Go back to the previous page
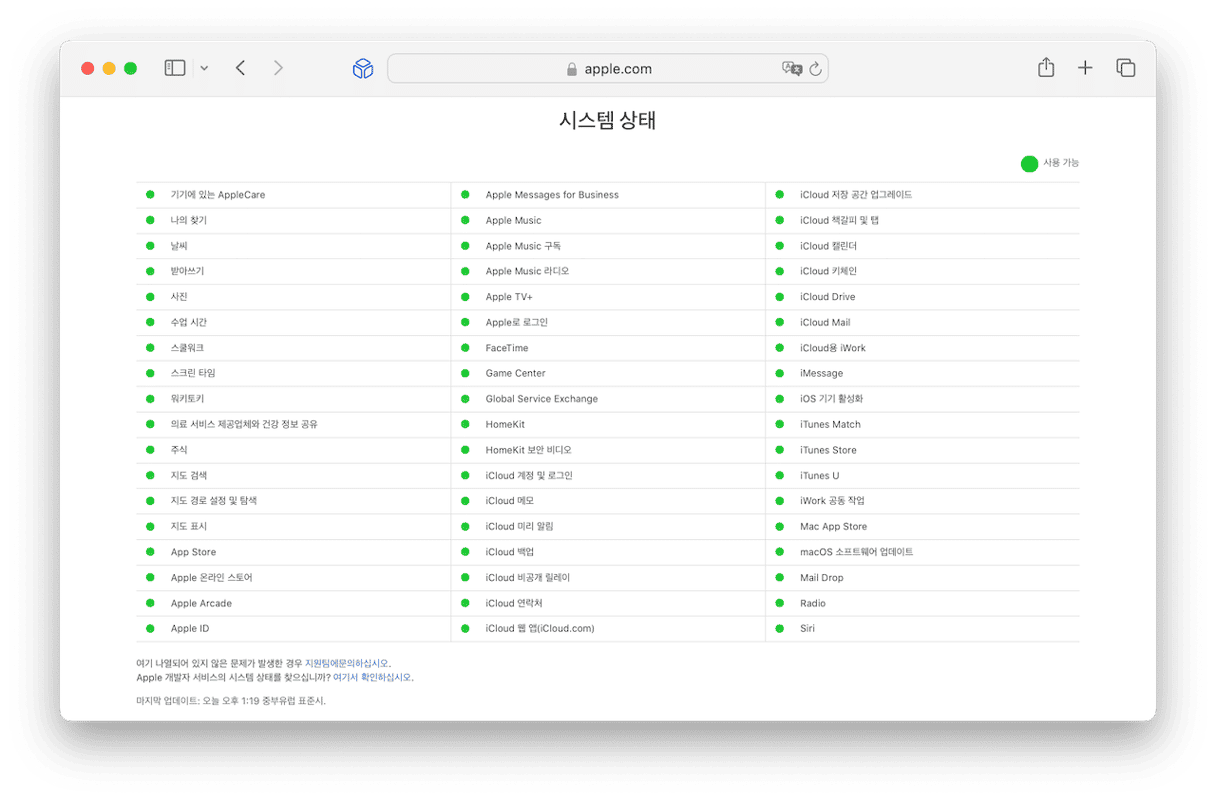The height and width of the screenshot is (800, 1216). (x=240, y=68)
